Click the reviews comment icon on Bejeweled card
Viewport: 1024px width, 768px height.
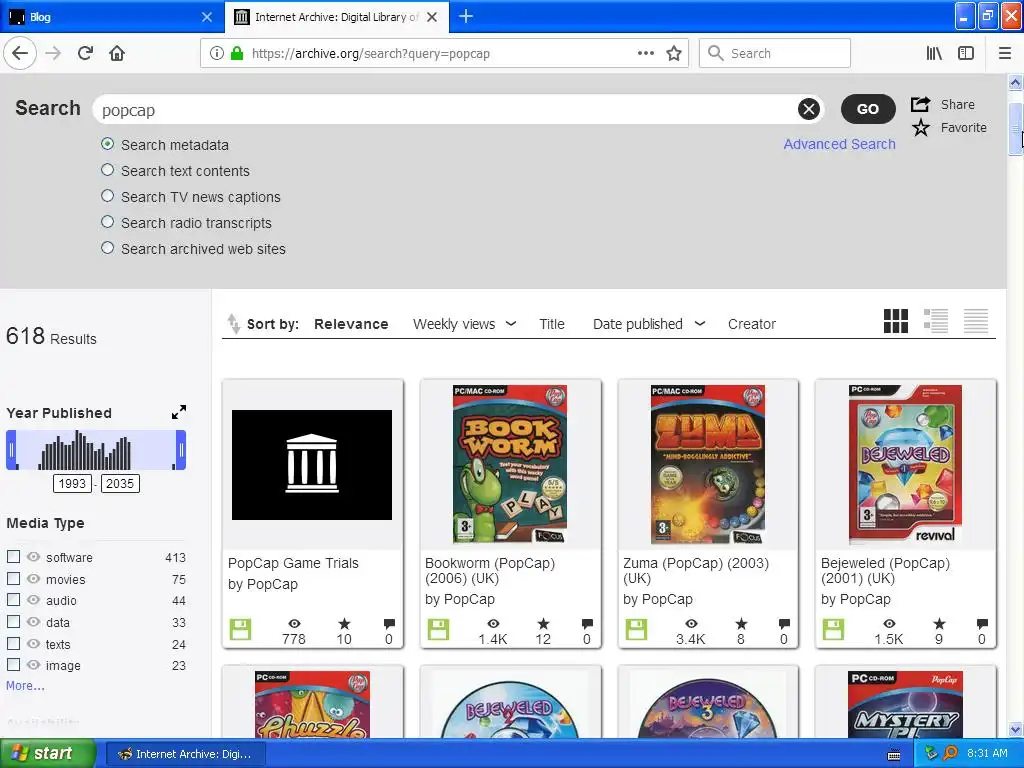pos(982,624)
